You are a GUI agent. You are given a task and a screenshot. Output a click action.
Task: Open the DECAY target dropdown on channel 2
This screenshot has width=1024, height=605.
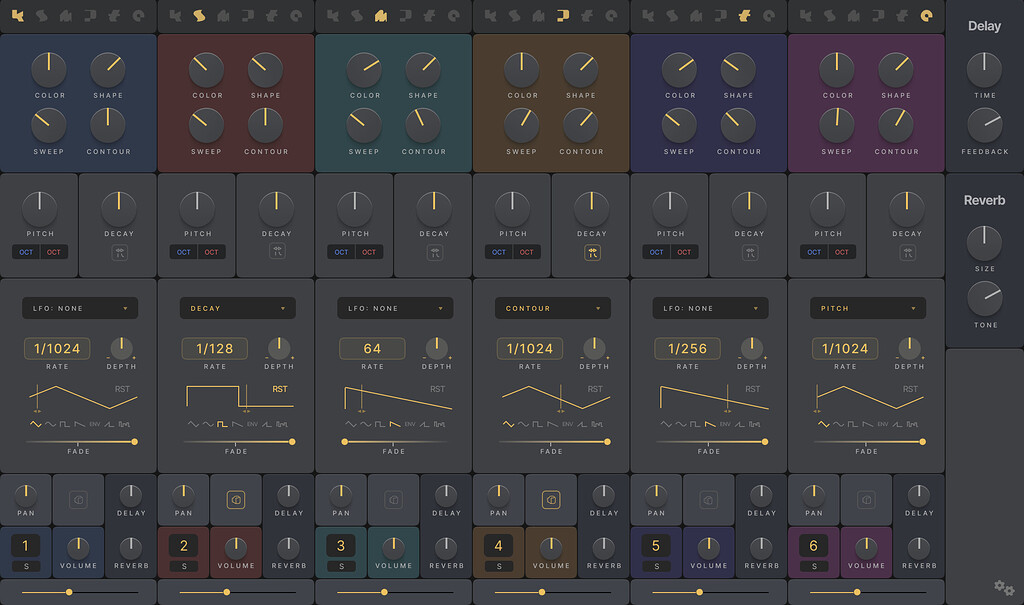(x=237, y=307)
